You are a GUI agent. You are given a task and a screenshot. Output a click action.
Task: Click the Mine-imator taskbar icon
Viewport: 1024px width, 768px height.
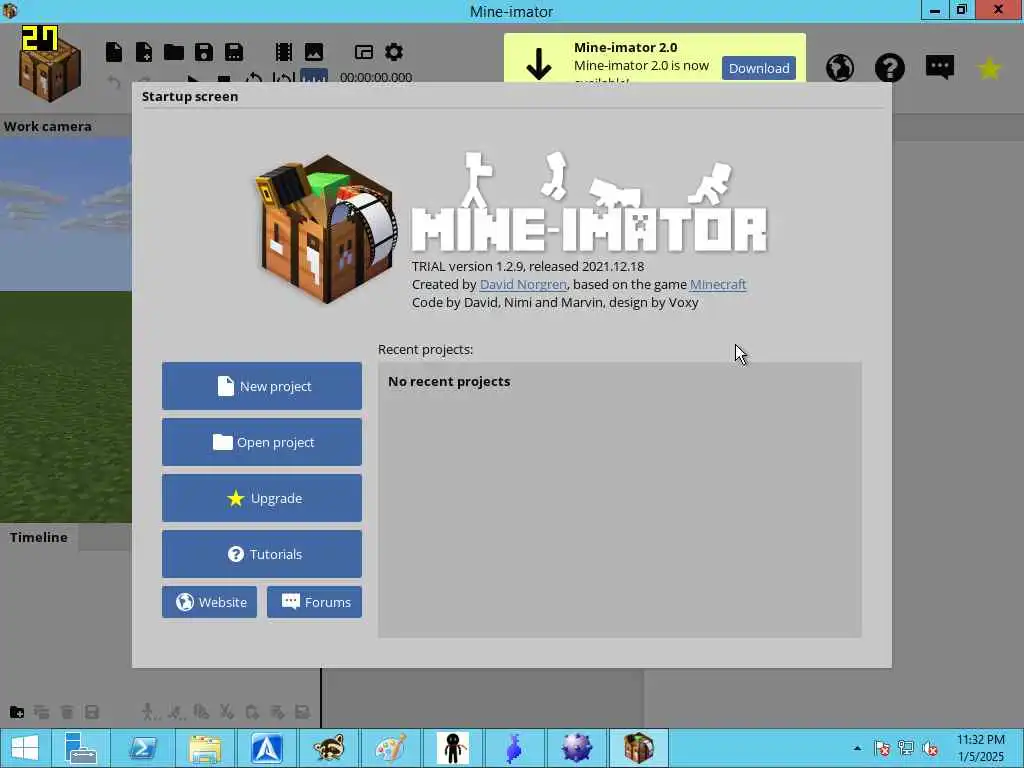coord(639,748)
